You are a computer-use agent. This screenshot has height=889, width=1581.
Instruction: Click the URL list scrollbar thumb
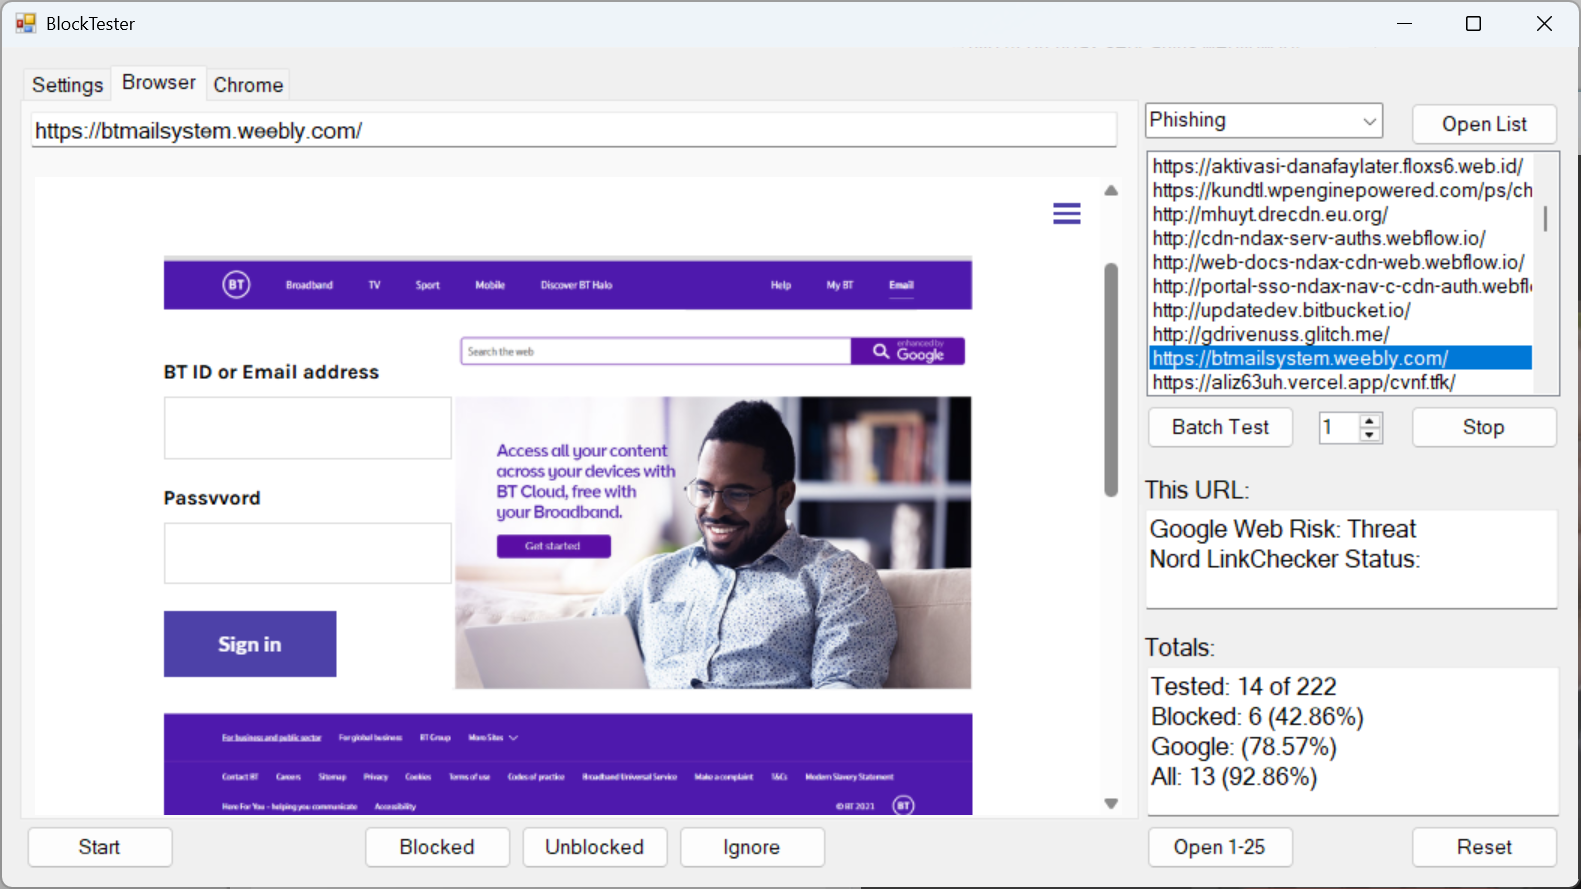[1545, 218]
